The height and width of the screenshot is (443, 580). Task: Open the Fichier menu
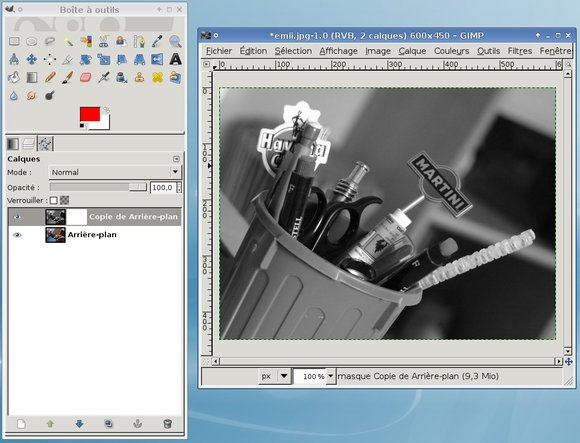click(x=219, y=51)
